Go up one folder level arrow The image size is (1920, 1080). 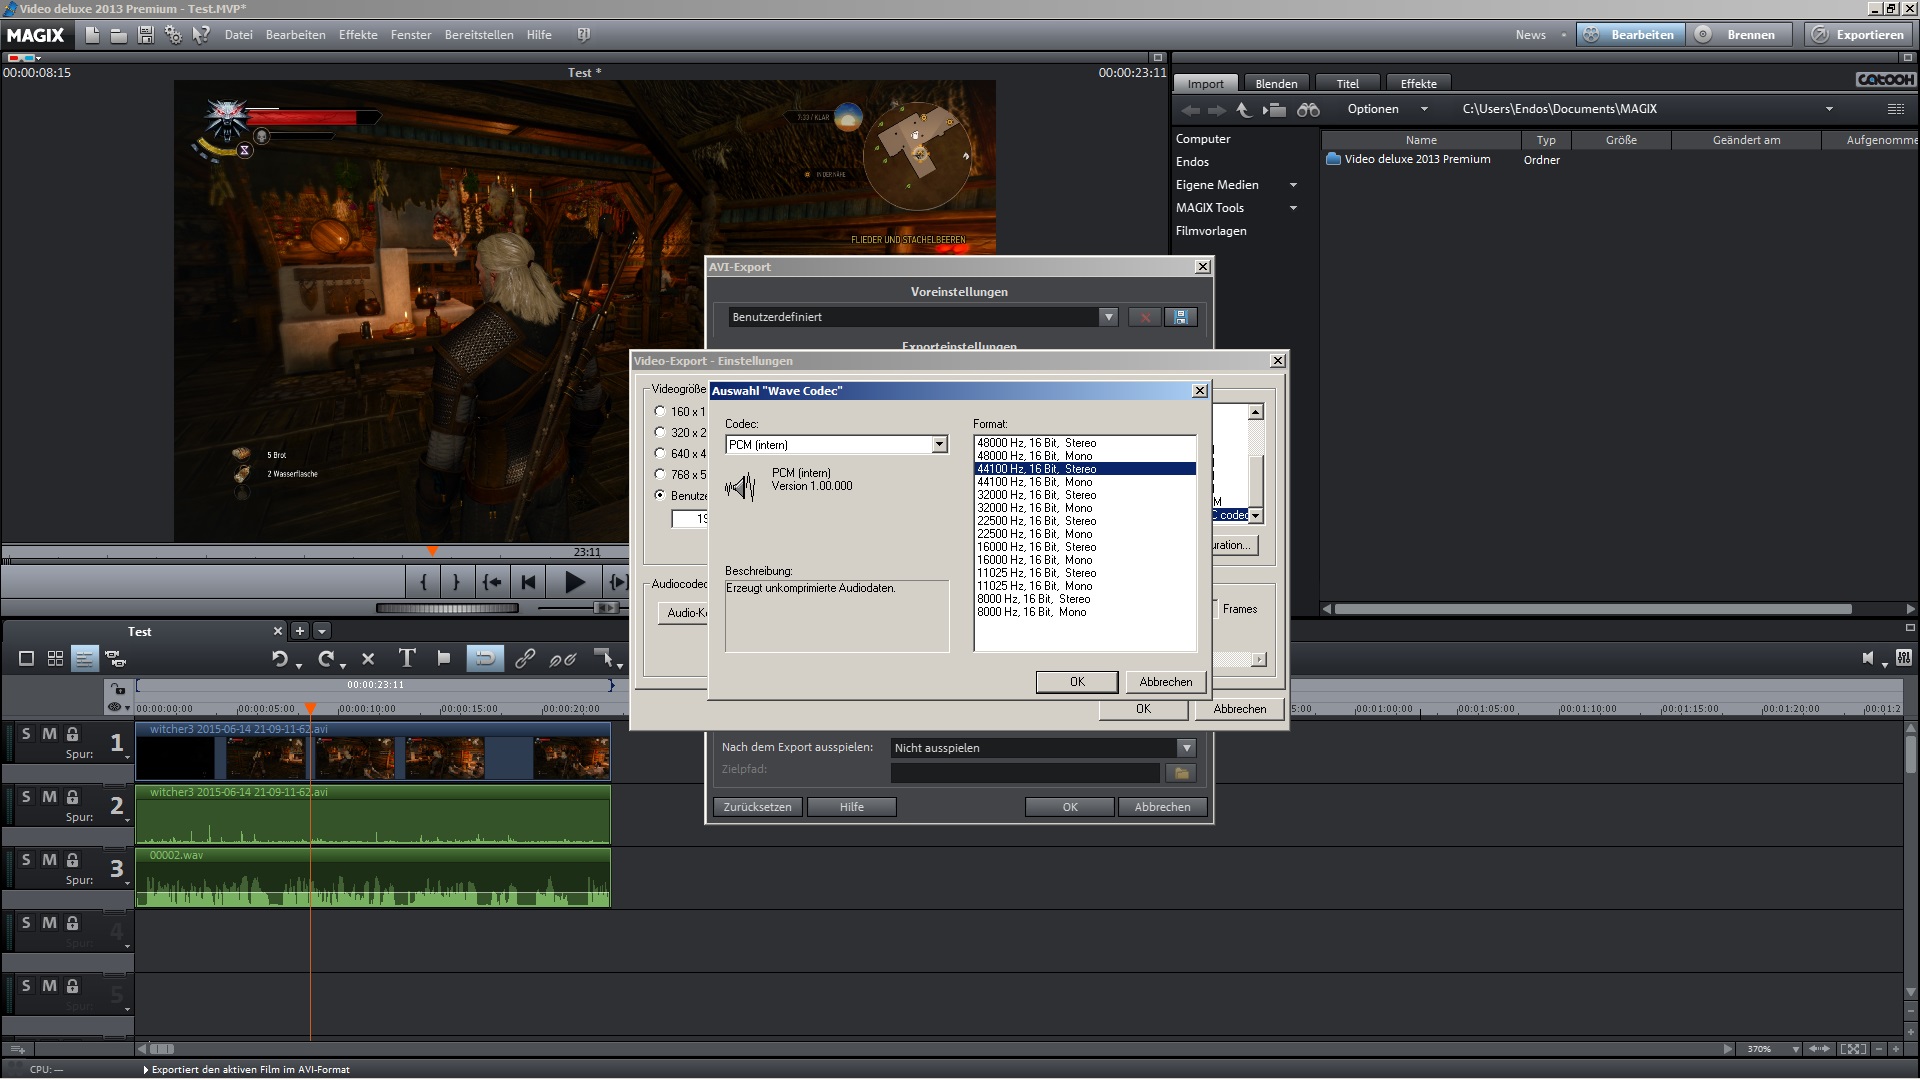tap(1242, 109)
